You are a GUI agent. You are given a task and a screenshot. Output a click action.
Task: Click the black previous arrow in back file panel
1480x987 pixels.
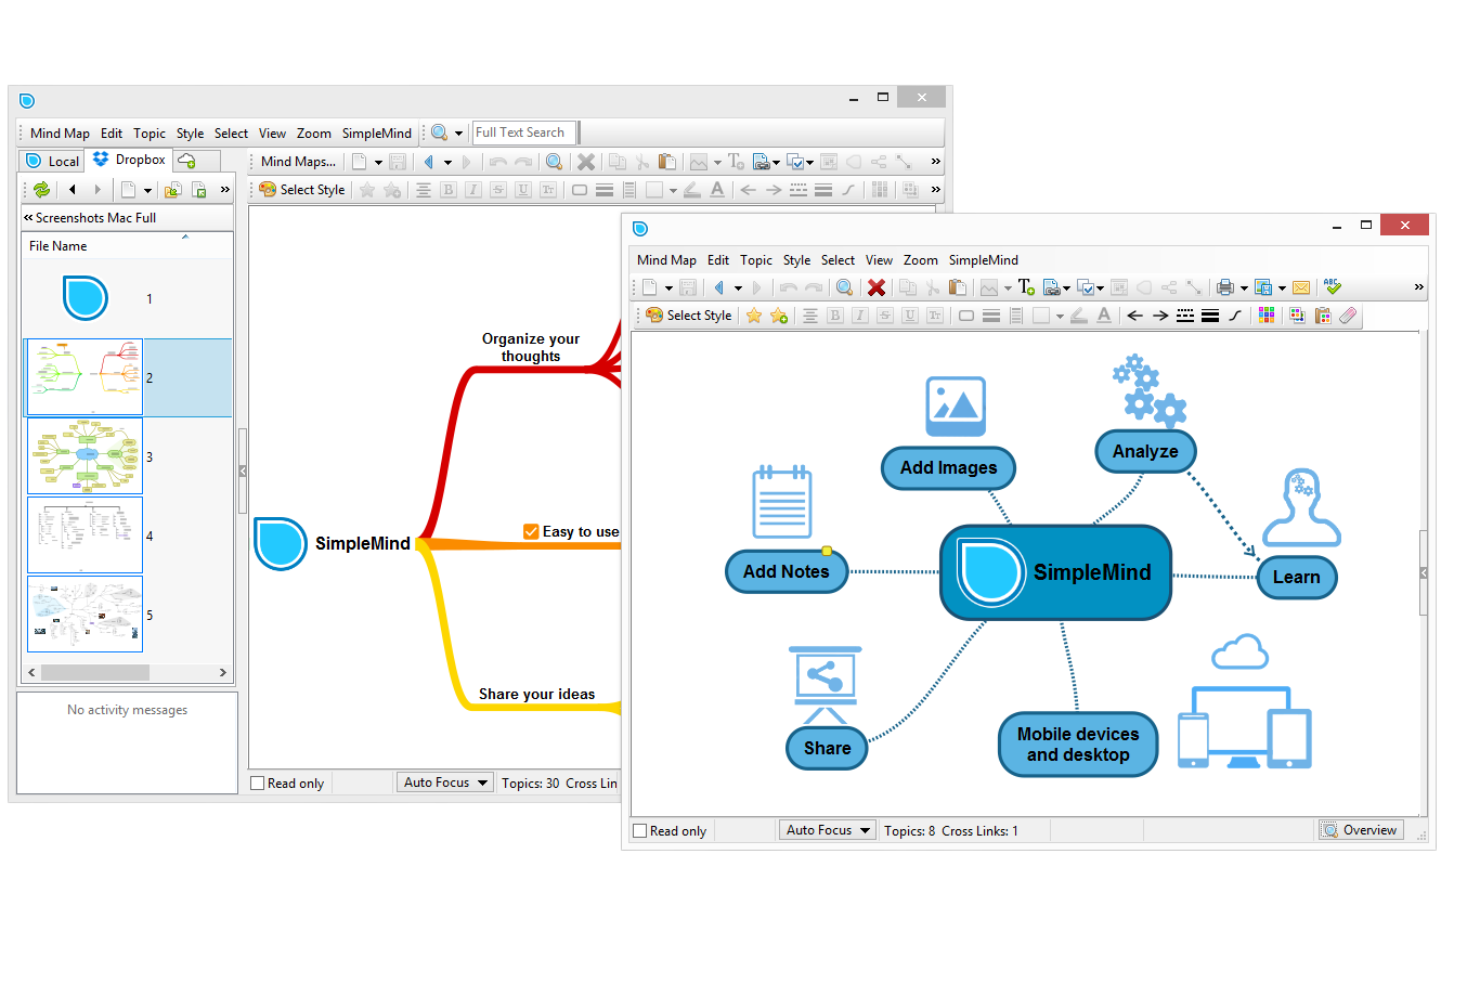click(x=72, y=189)
